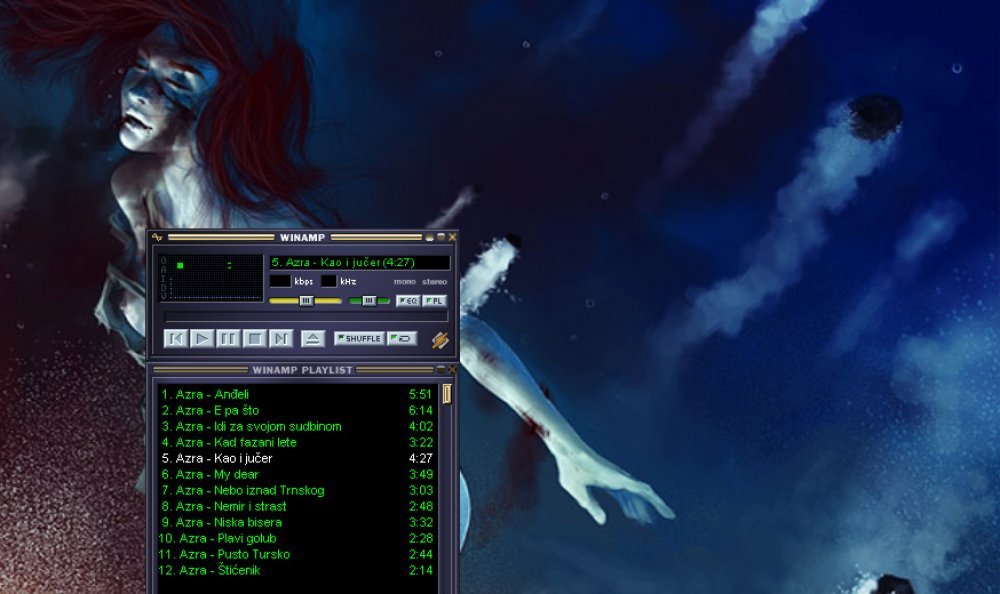Click the song position seek bar
The height and width of the screenshot is (594, 1000).
click(306, 316)
